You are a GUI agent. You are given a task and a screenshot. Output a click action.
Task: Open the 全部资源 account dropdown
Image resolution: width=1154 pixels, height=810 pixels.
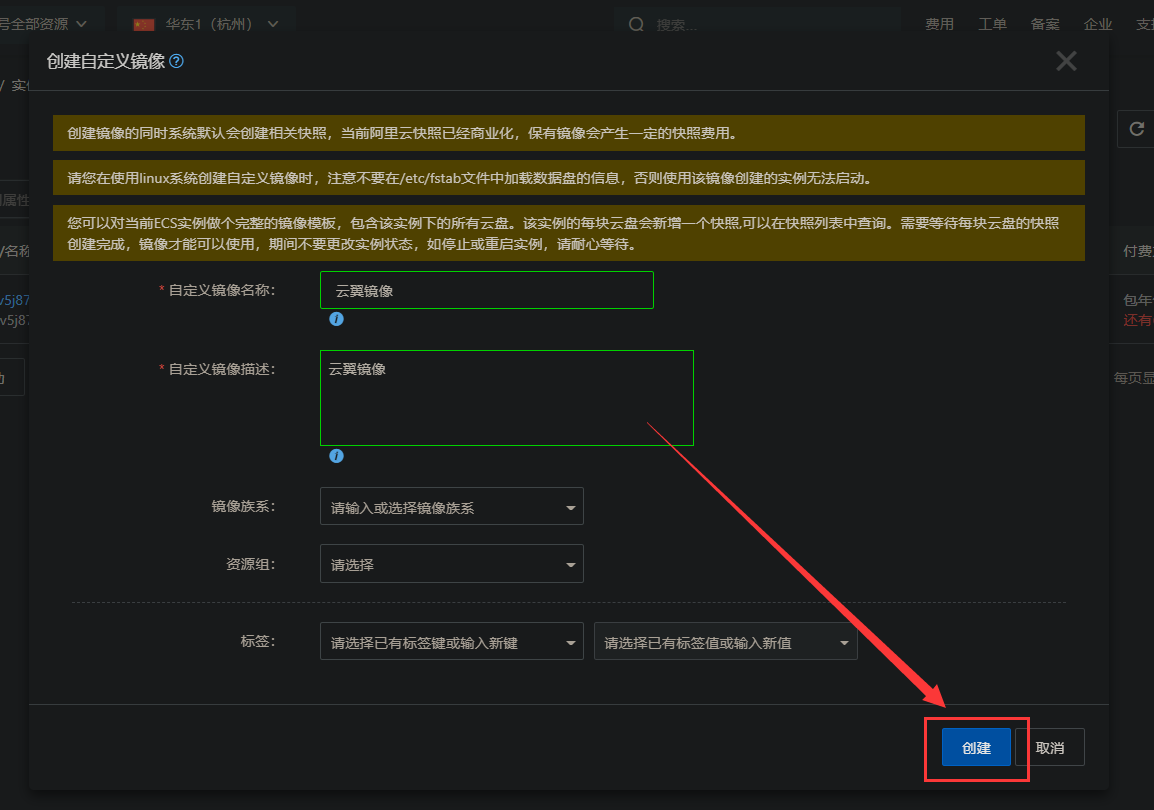tap(50, 23)
